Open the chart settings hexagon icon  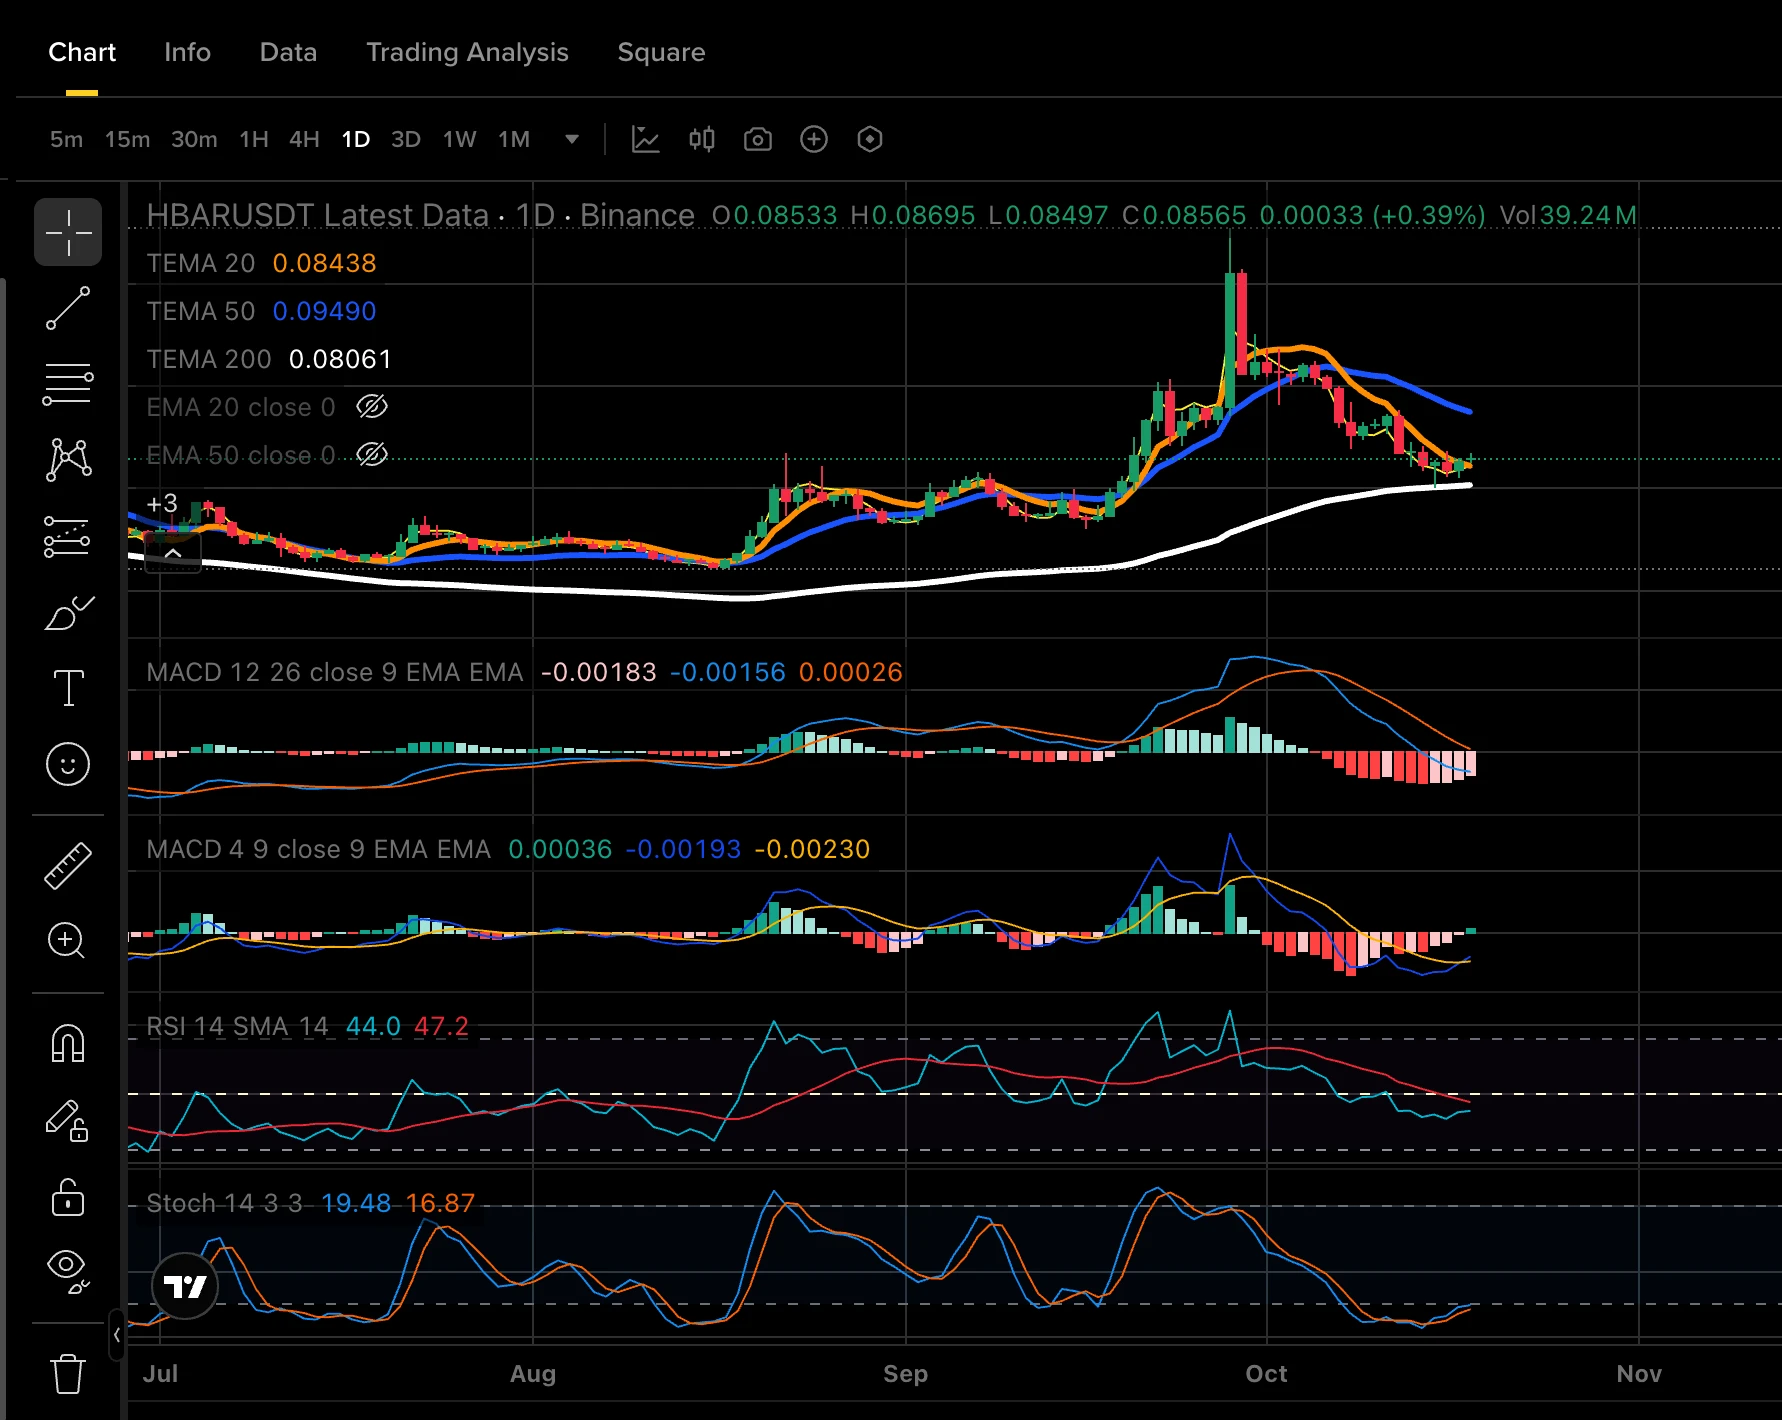870,139
